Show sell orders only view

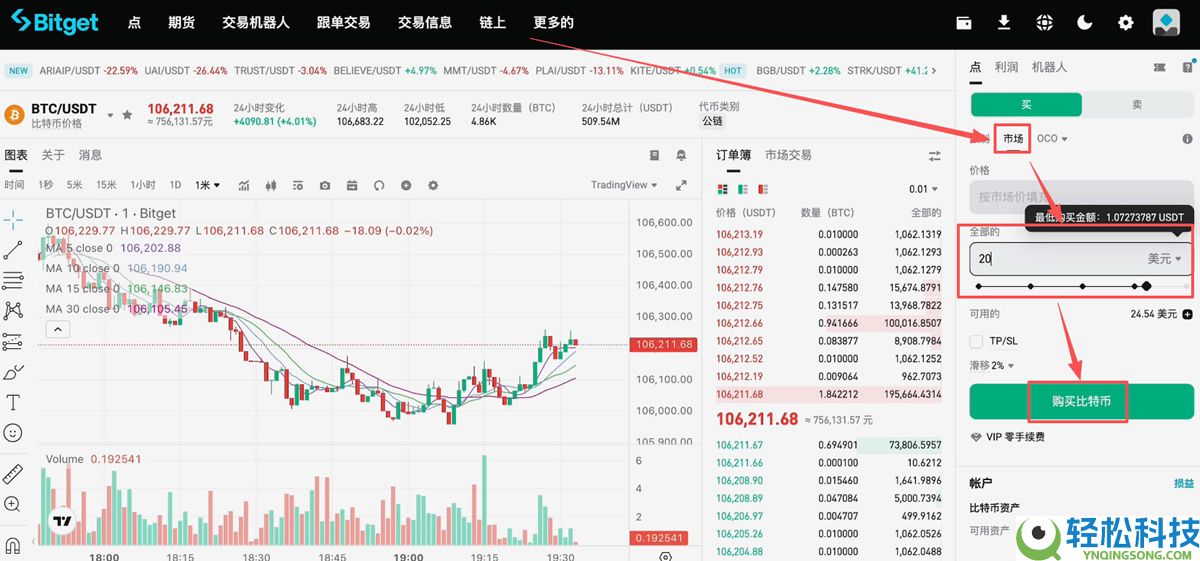(761, 189)
